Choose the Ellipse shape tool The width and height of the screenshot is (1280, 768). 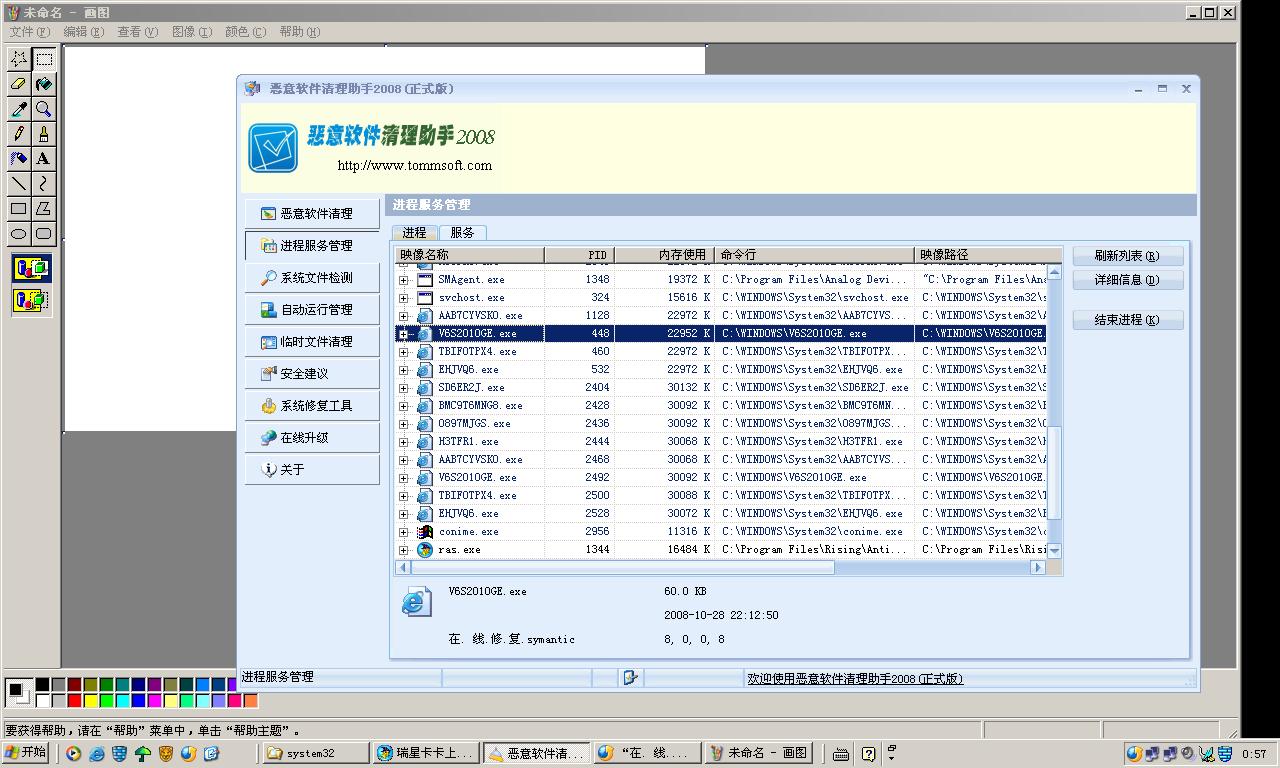click(x=19, y=234)
